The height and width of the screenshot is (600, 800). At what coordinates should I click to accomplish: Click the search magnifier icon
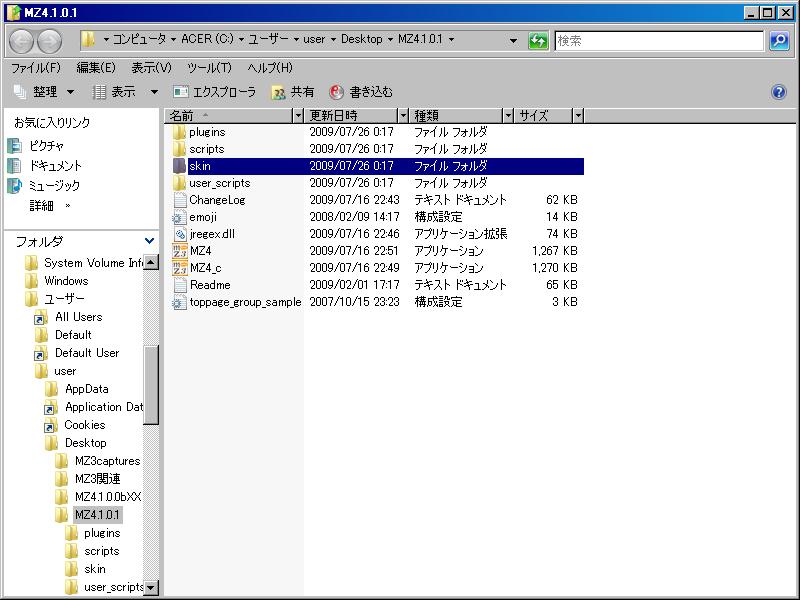click(779, 41)
